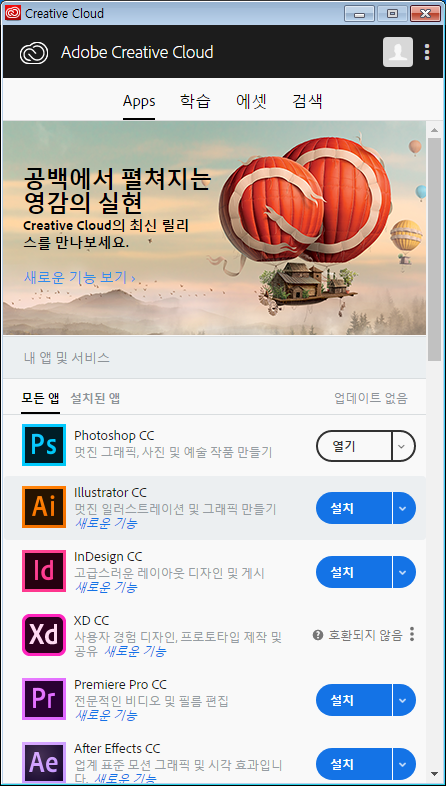446x786 pixels.
Task: Open InDesign CC 새로운 기능 link
Action: pyautogui.click(x=106, y=587)
